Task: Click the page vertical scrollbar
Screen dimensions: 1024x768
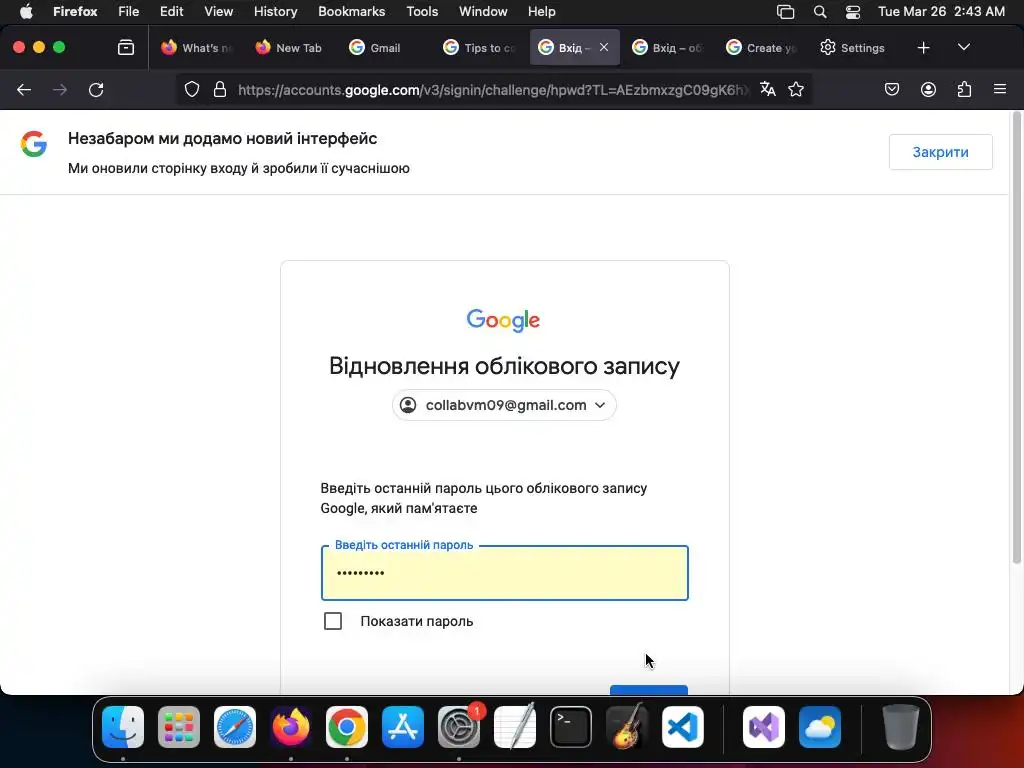Action: click(x=1016, y=340)
